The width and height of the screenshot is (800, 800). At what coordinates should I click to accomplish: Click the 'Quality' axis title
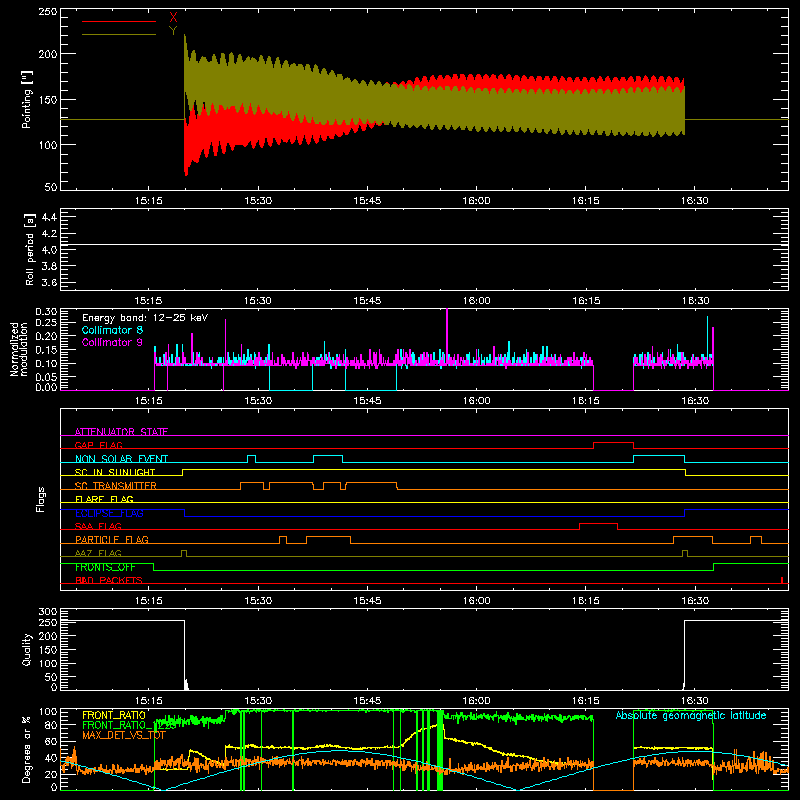[x=27, y=649]
